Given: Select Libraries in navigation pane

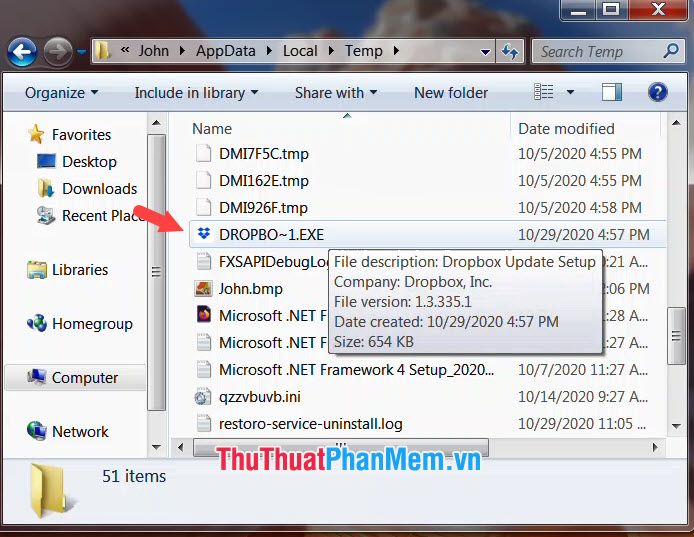Looking at the screenshot, I should point(80,270).
